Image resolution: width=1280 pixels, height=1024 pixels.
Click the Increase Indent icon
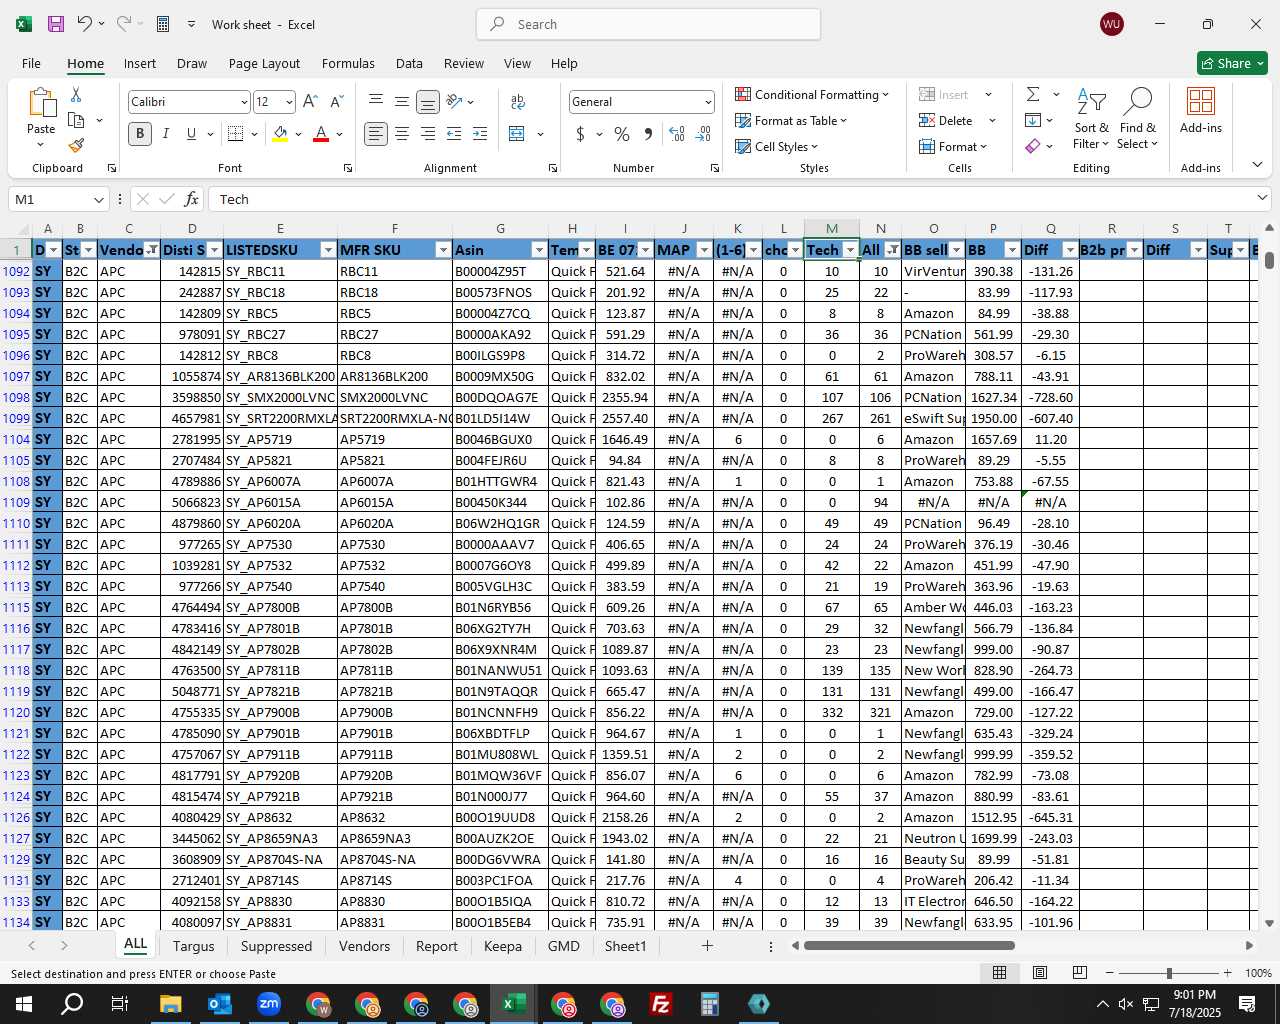(480, 134)
